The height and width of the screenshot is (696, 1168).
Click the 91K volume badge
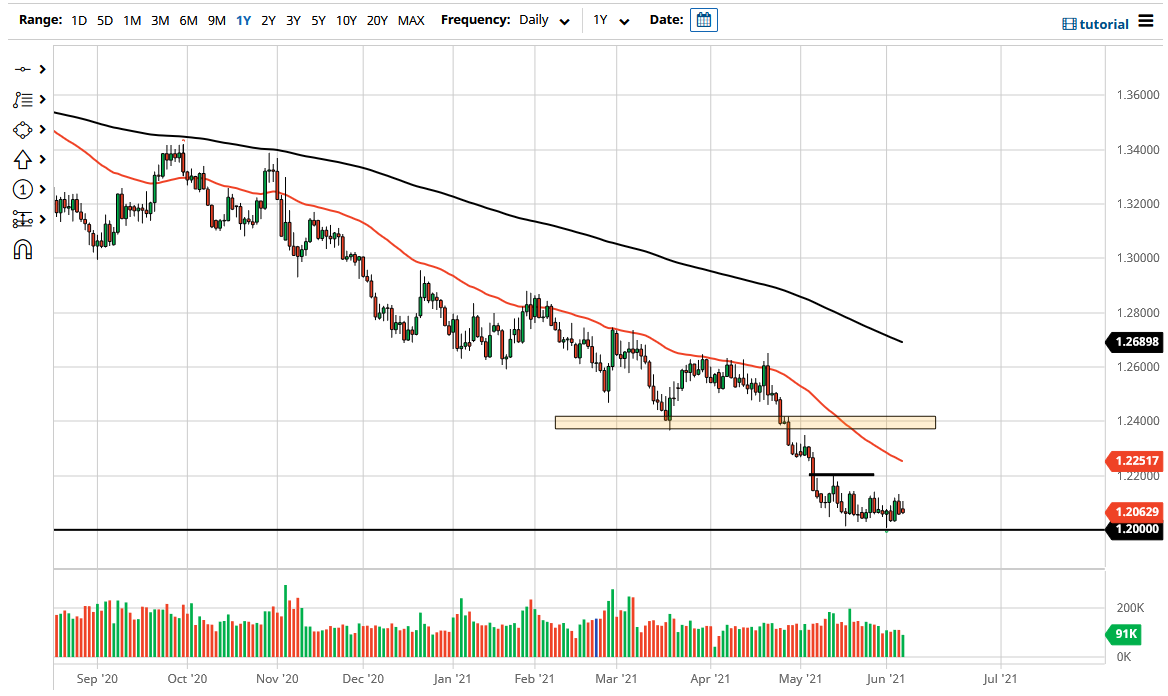pyautogui.click(x=1124, y=634)
